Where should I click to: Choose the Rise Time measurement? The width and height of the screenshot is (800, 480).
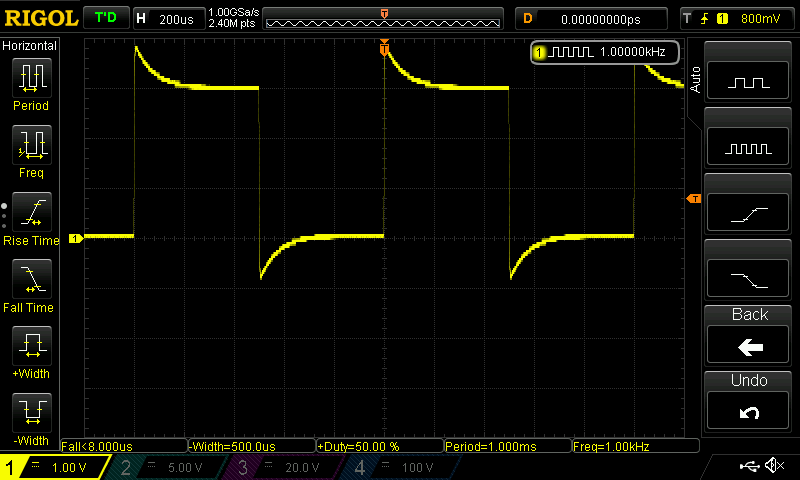(31, 218)
